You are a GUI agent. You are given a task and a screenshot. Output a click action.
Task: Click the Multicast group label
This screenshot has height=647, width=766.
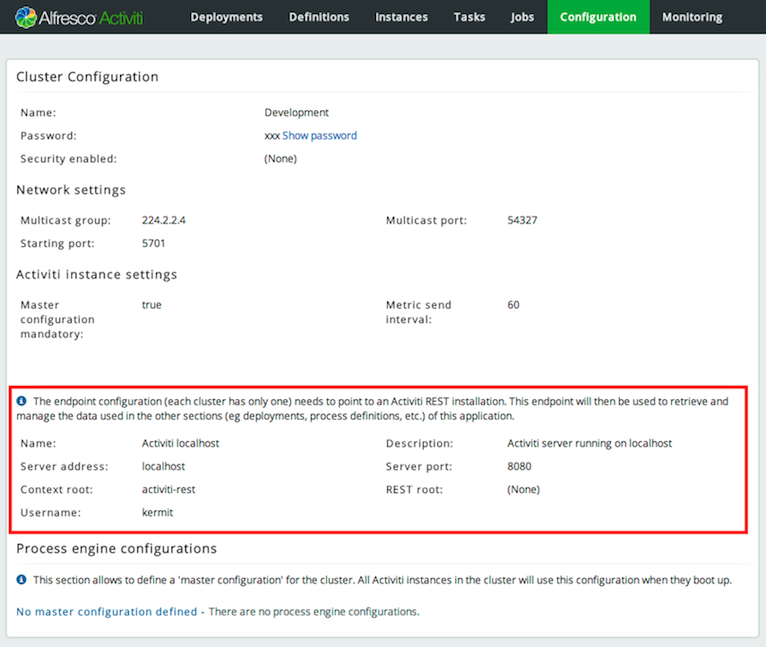click(65, 220)
